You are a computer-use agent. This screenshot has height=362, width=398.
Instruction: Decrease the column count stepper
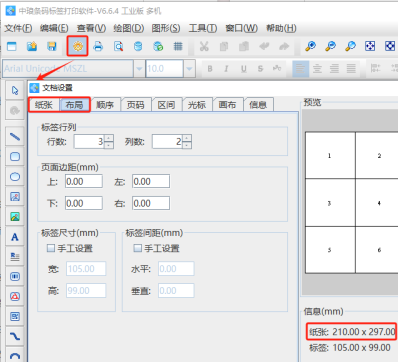click(x=187, y=145)
